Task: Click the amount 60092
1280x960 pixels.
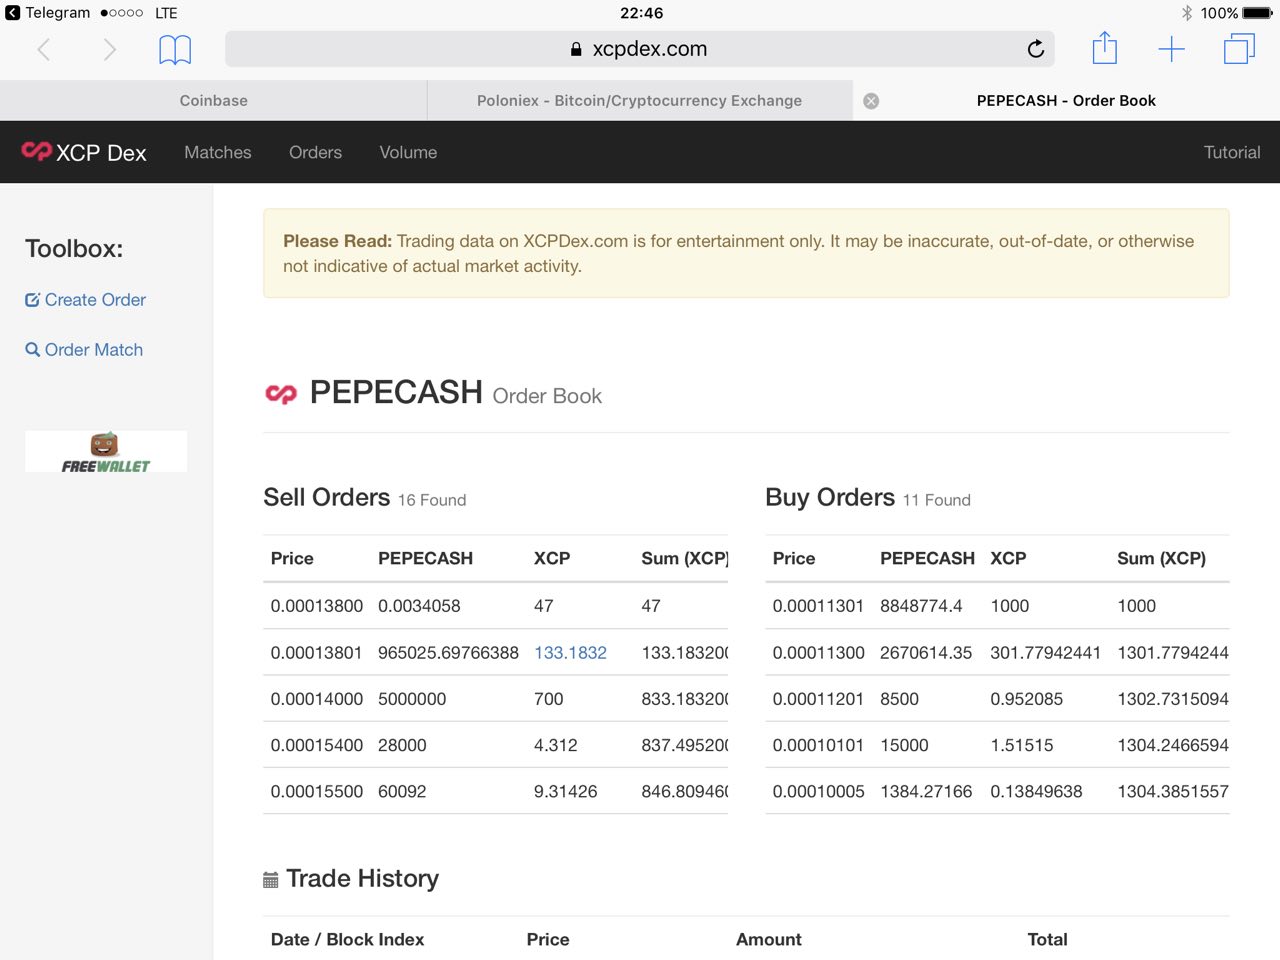Action: click(402, 791)
